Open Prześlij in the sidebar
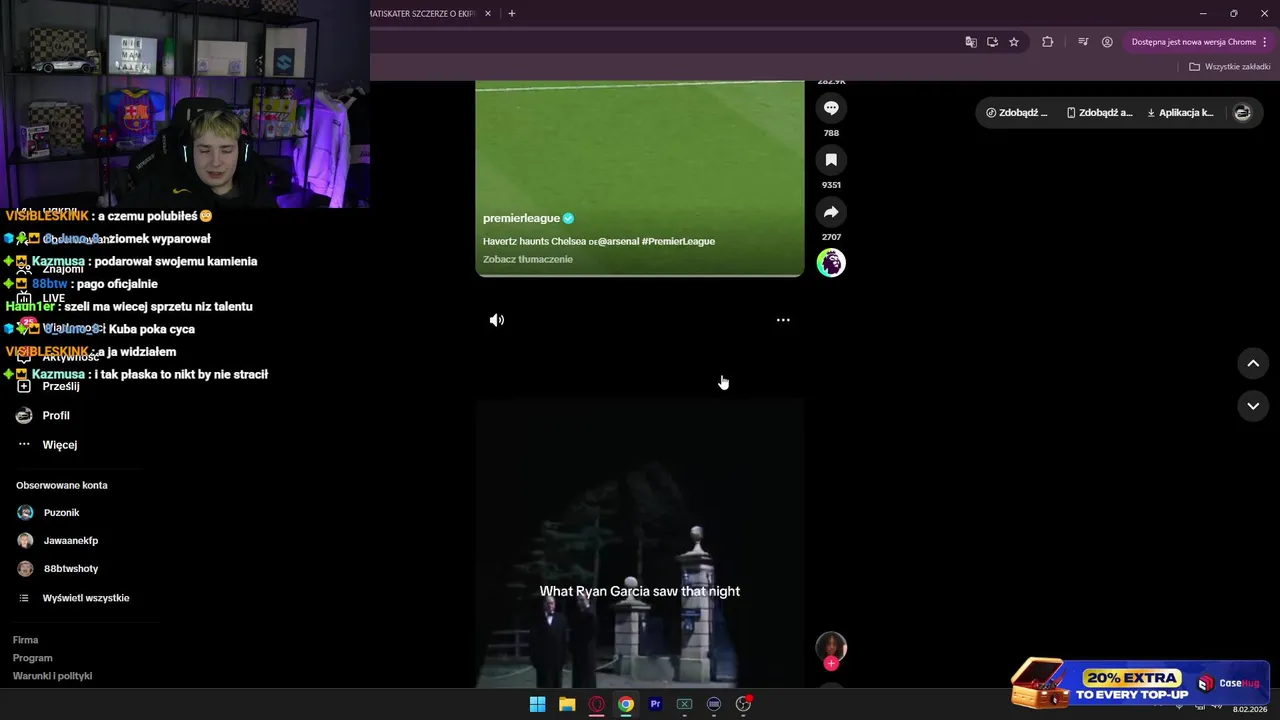The width and height of the screenshot is (1280, 720). [x=48, y=386]
